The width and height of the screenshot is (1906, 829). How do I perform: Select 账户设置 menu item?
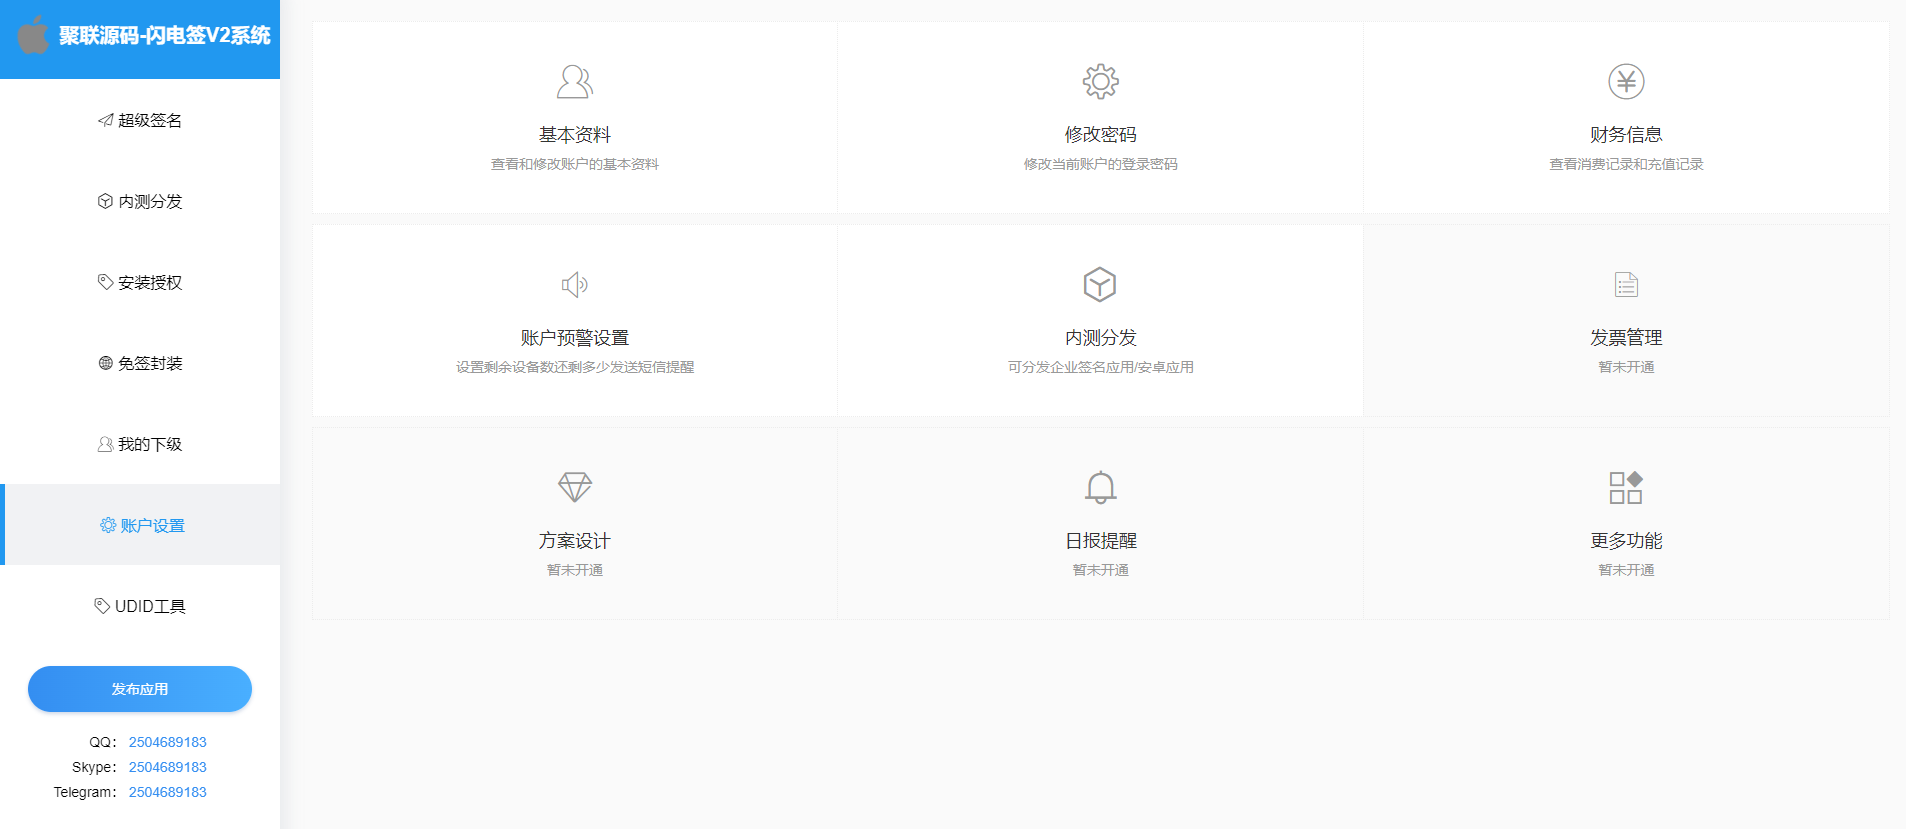coord(140,525)
